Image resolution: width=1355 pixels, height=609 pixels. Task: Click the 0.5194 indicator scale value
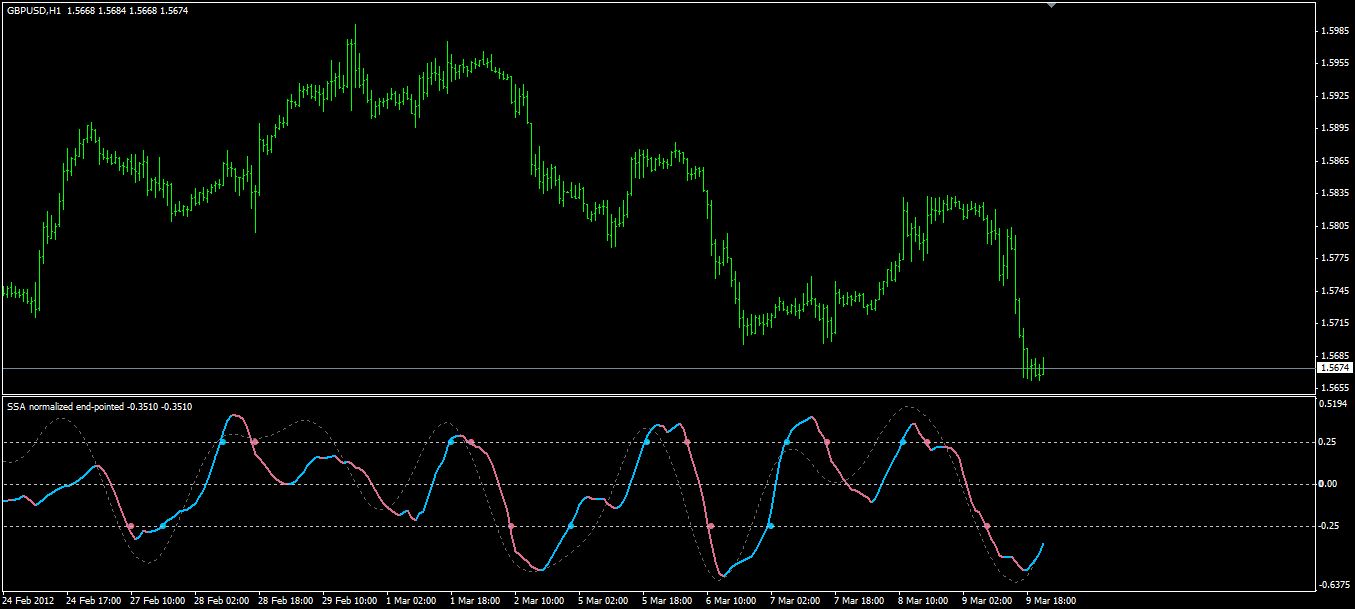click(1334, 404)
